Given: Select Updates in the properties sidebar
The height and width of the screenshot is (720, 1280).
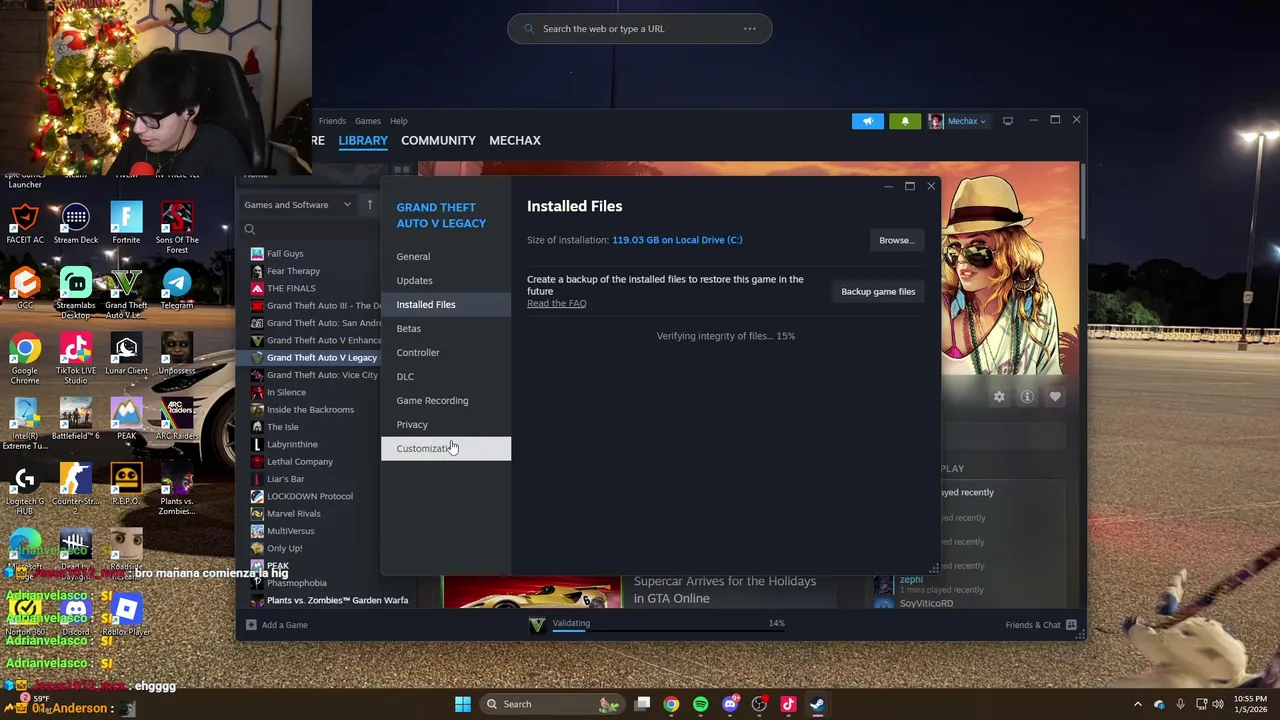Looking at the screenshot, I should 446,281.
